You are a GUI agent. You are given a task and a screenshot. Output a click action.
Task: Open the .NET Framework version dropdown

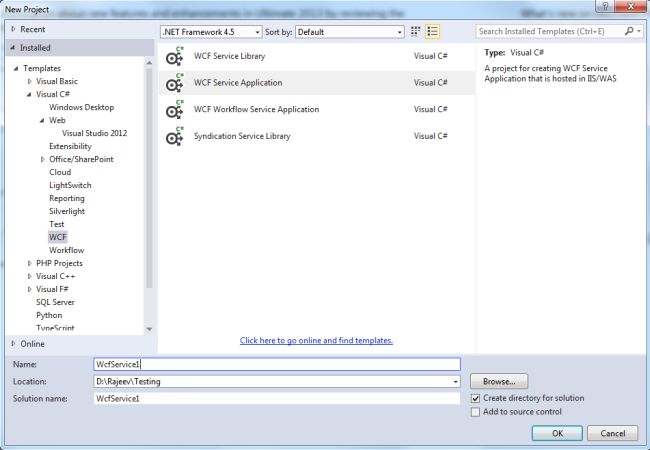tap(211, 32)
